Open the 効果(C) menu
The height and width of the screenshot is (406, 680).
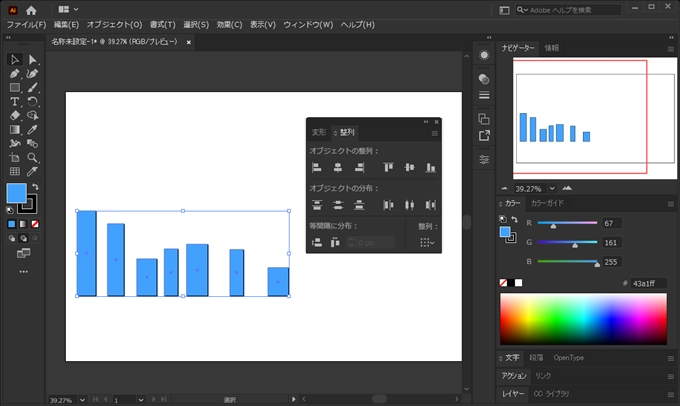point(229,25)
